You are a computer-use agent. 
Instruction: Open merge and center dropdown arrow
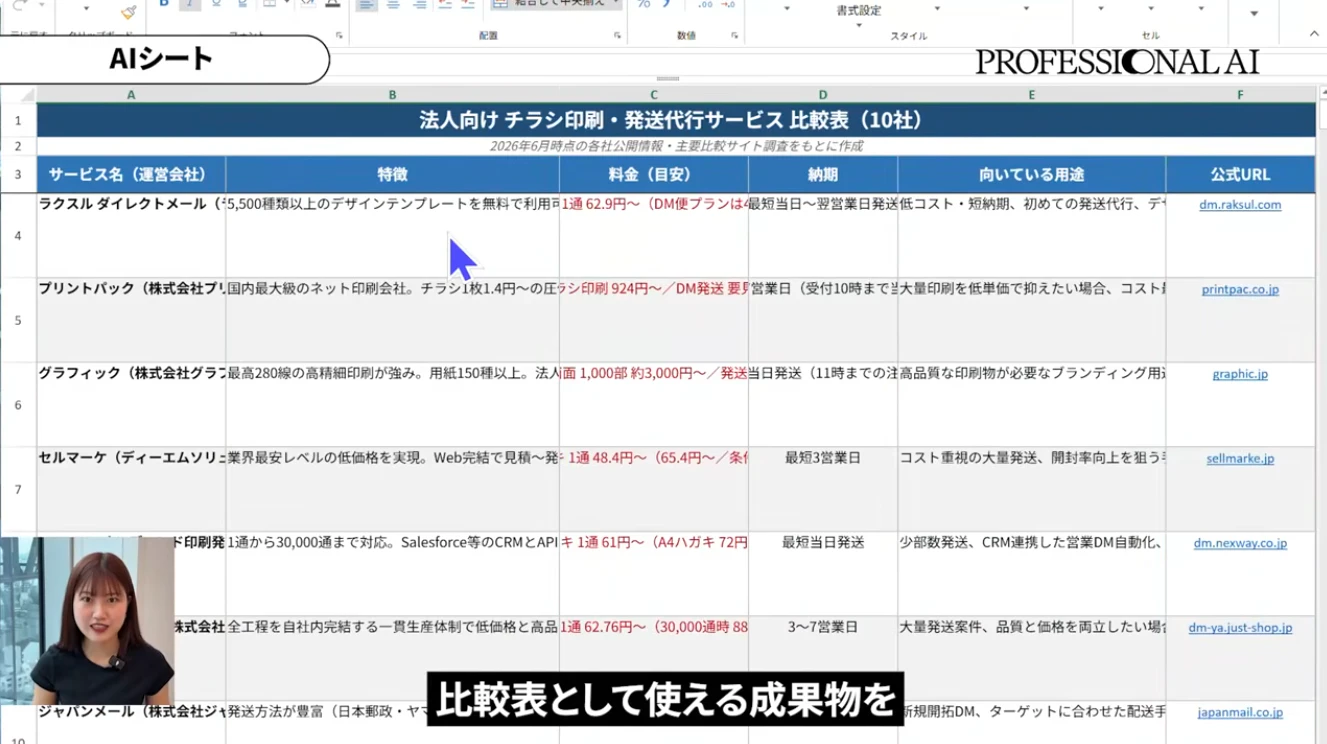[x=615, y=5]
